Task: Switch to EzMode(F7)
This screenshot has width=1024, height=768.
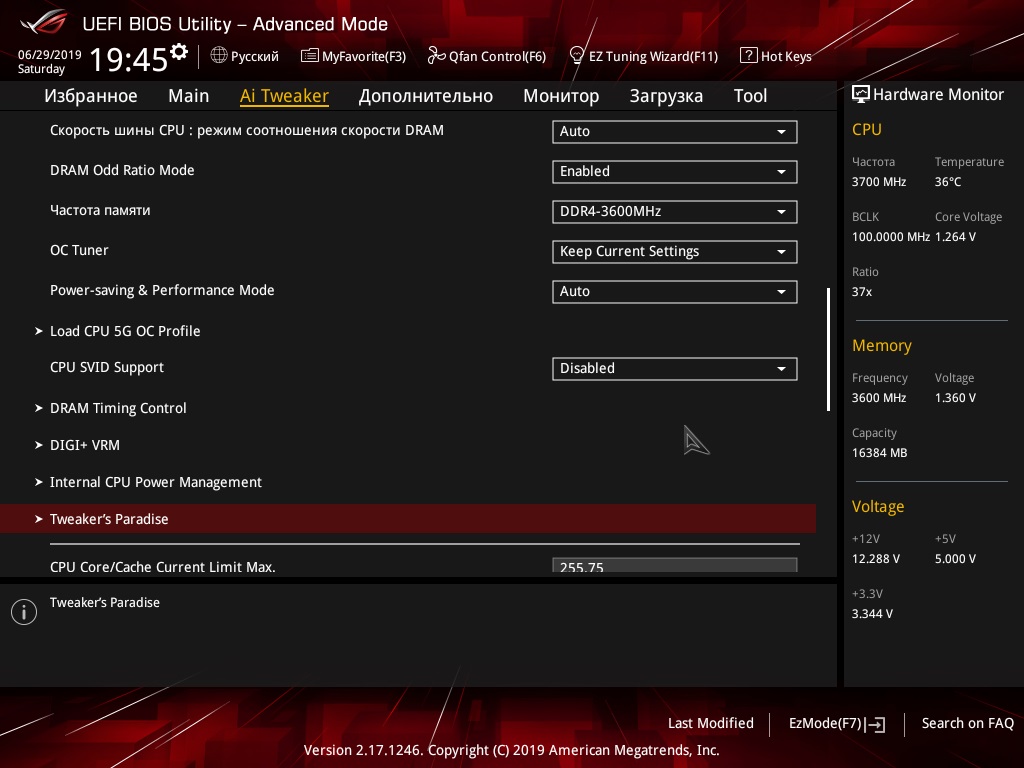Action: 837,724
